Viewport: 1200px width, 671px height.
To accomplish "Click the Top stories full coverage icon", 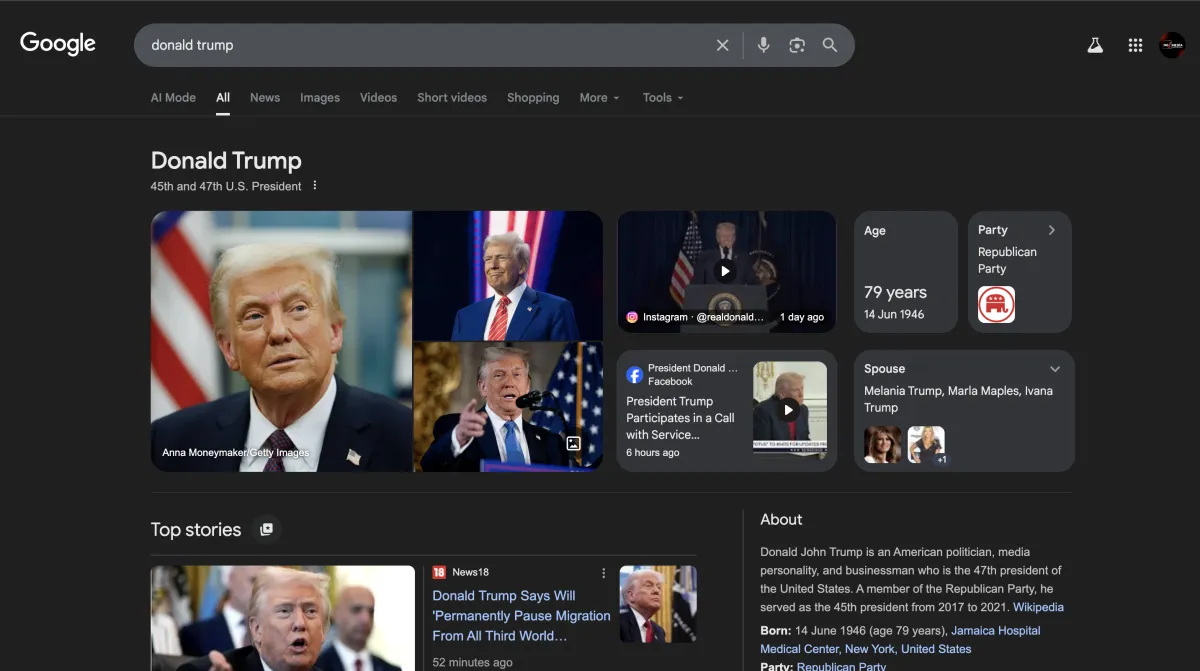I will [266, 529].
